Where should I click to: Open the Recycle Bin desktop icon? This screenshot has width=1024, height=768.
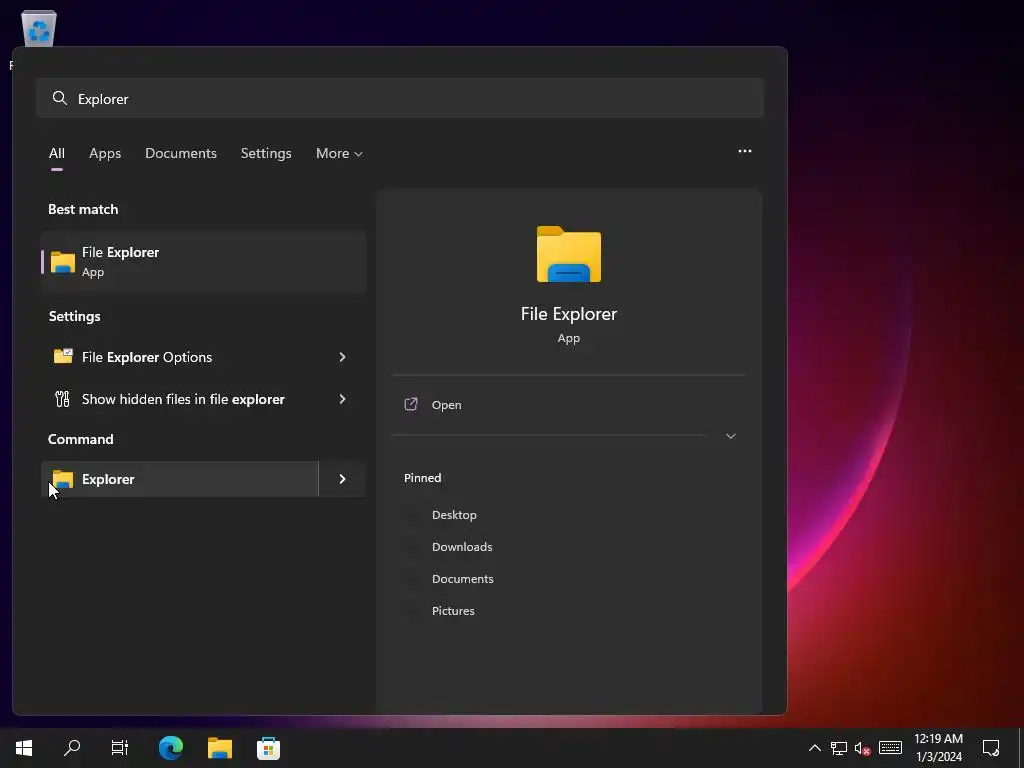[39, 28]
